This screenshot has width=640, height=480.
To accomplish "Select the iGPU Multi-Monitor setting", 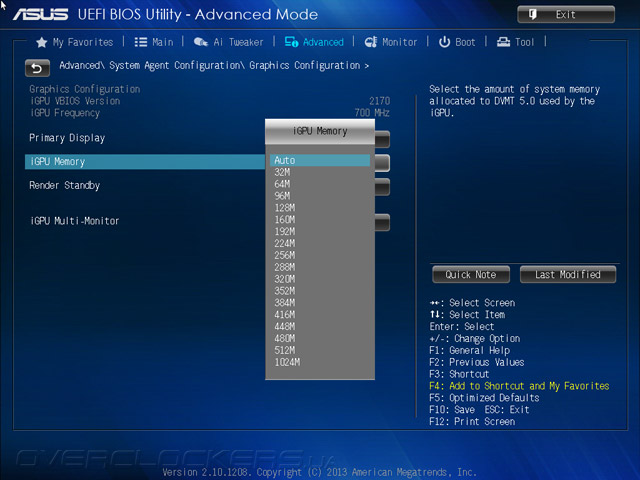I will coord(75,221).
